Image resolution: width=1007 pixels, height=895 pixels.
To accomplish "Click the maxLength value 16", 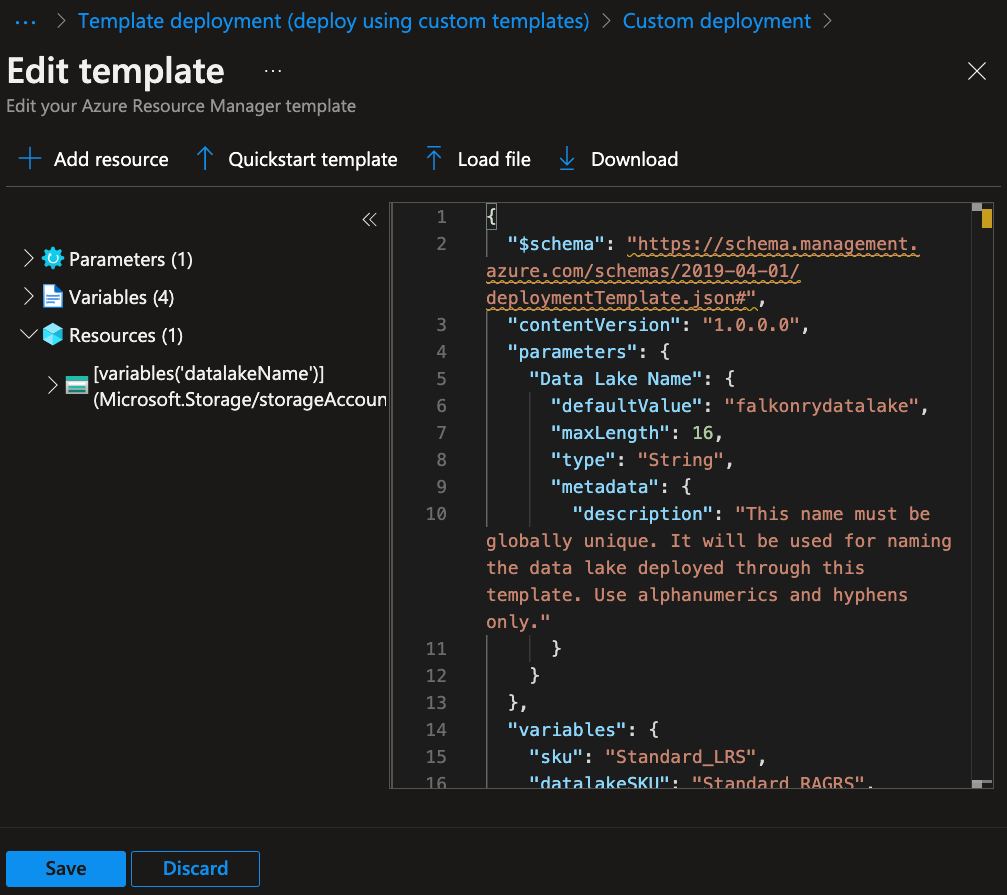I will click(703, 433).
